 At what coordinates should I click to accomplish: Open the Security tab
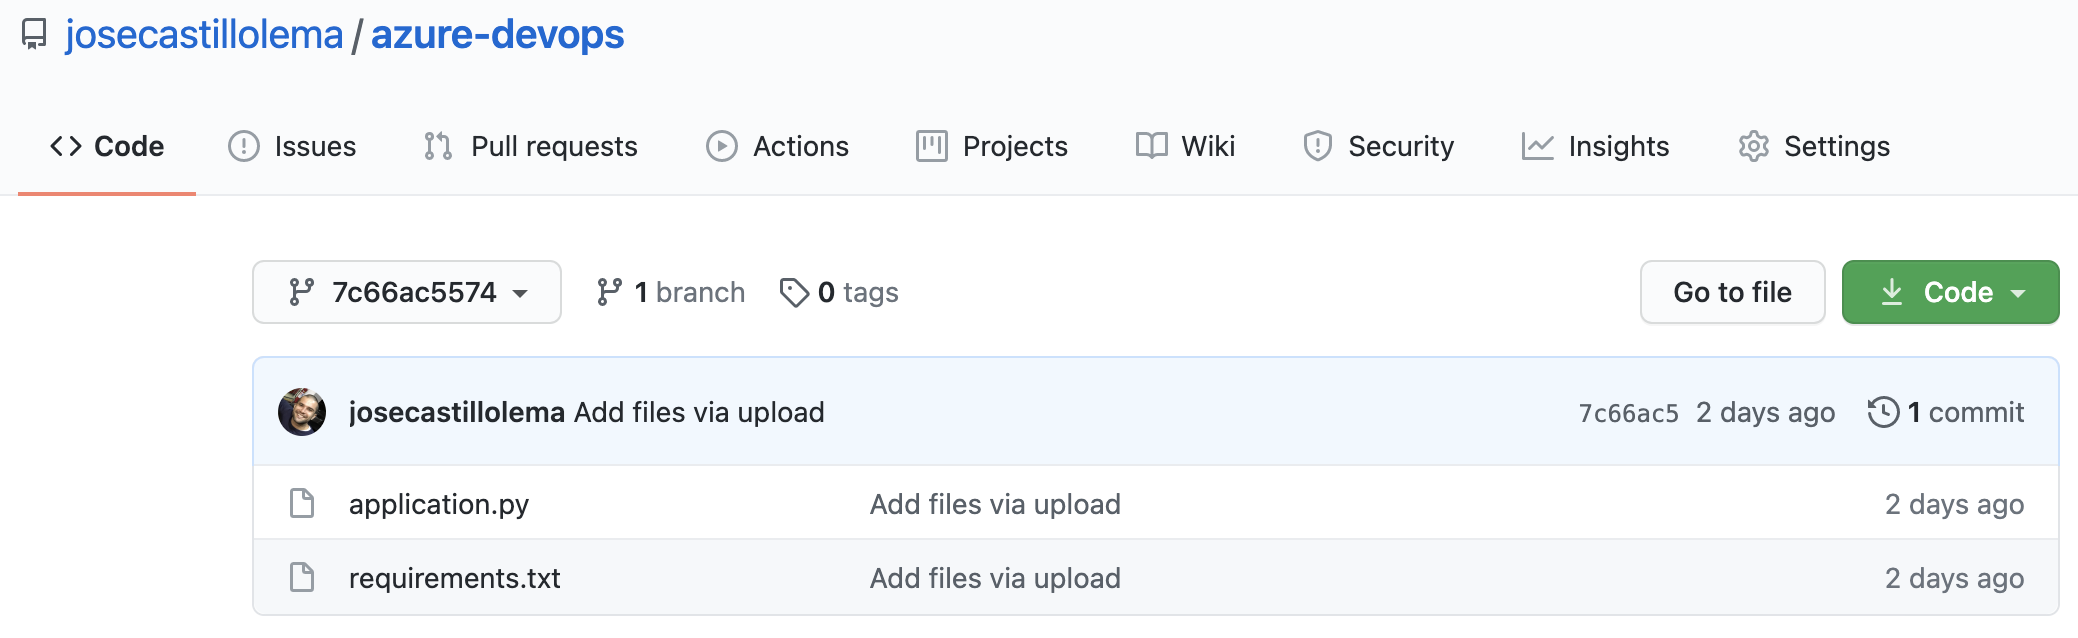point(1378,146)
